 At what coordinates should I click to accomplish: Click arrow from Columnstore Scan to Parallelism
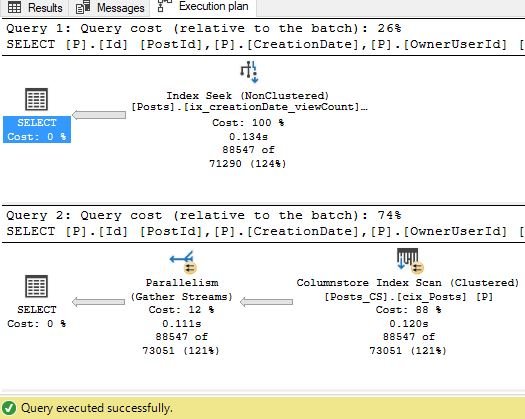[x=267, y=302]
